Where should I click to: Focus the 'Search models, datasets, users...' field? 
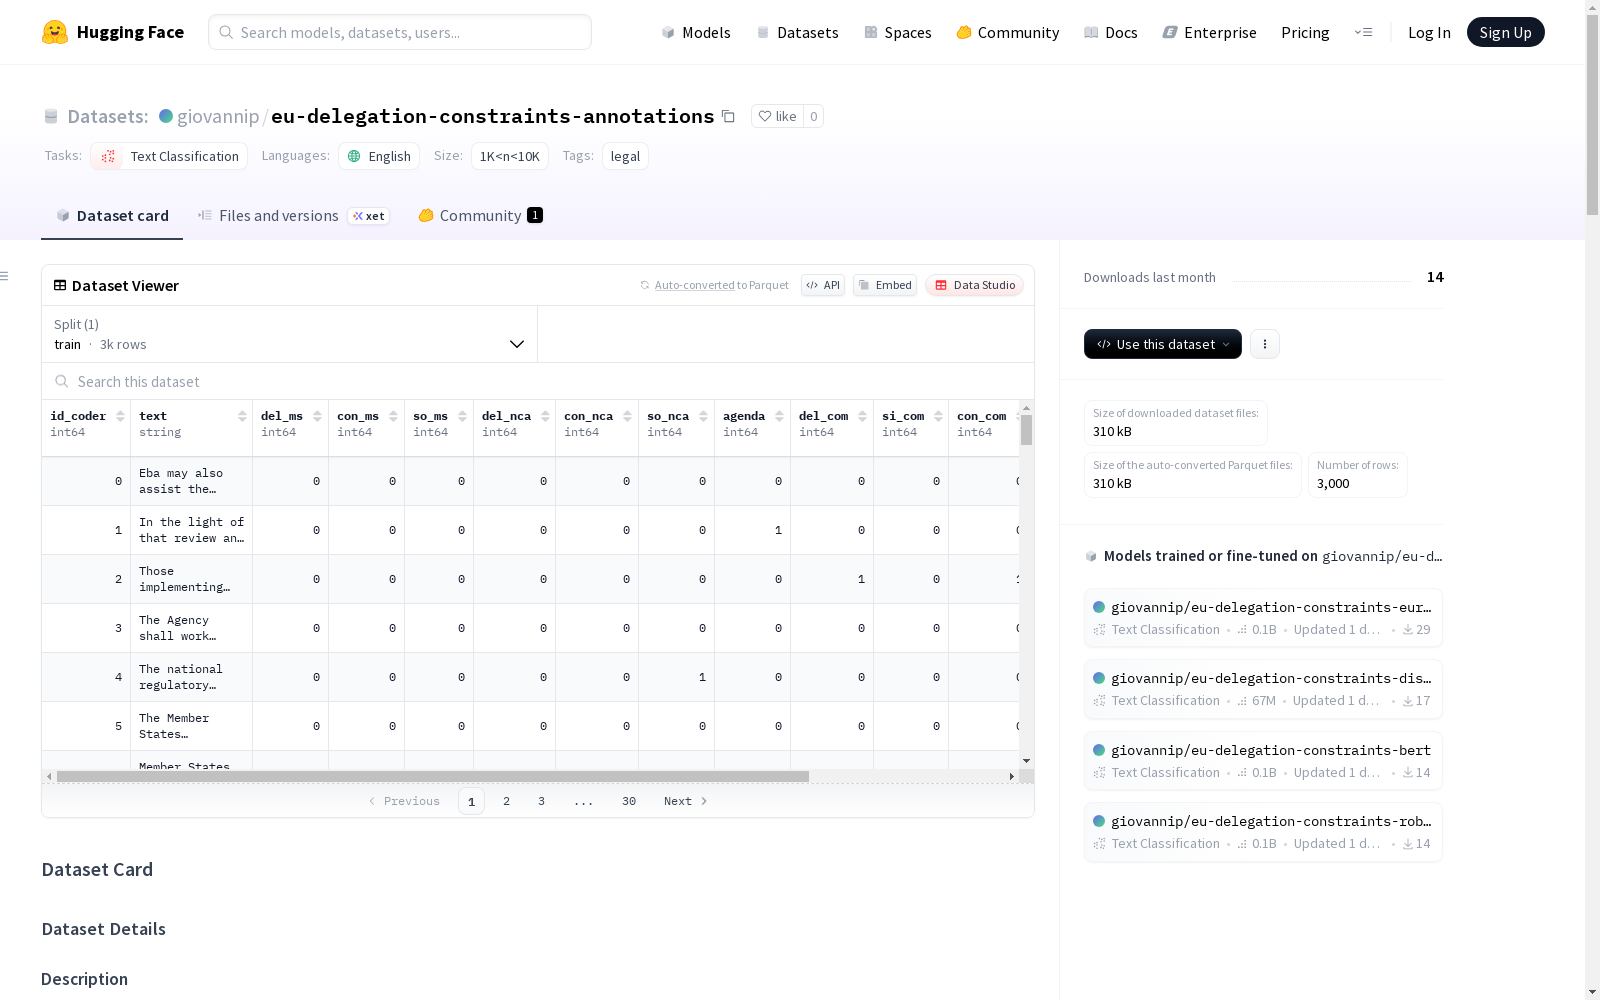[x=400, y=32]
